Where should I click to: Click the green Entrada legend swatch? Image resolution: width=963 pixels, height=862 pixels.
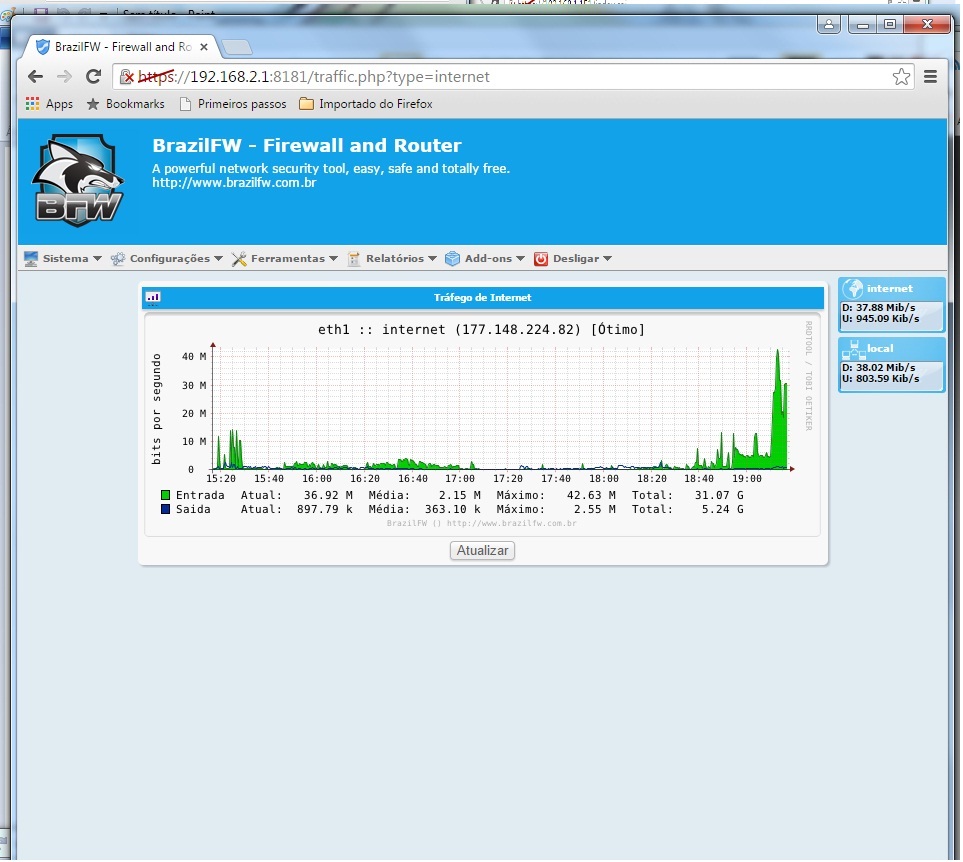tap(165, 495)
